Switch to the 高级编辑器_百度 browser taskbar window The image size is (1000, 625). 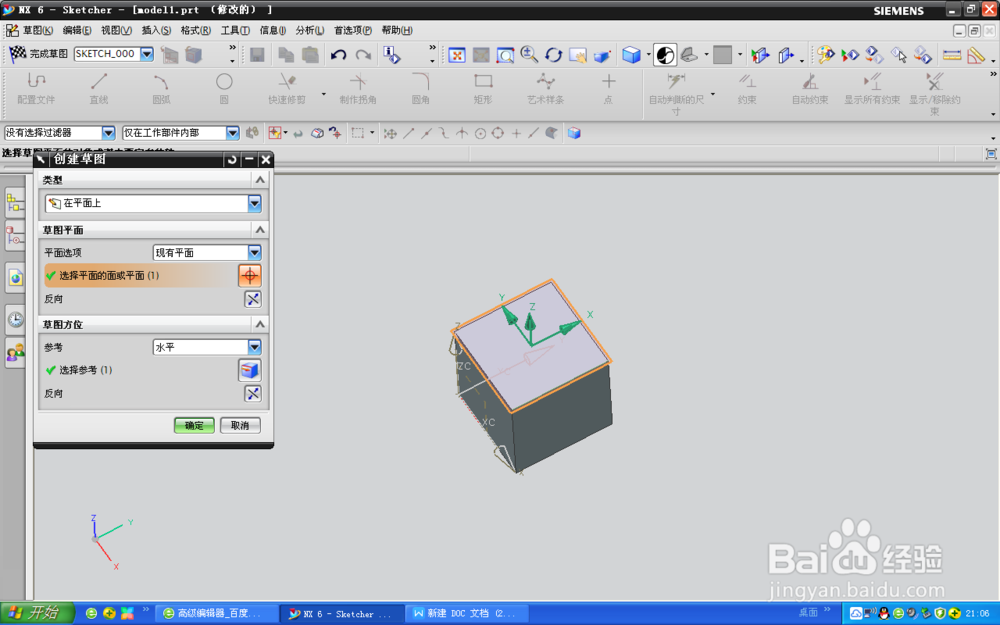point(217,614)
